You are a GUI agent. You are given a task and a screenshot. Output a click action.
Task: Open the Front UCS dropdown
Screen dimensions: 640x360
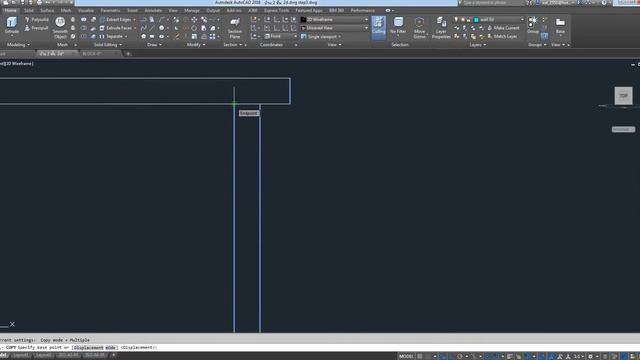(x=281, y=37)
